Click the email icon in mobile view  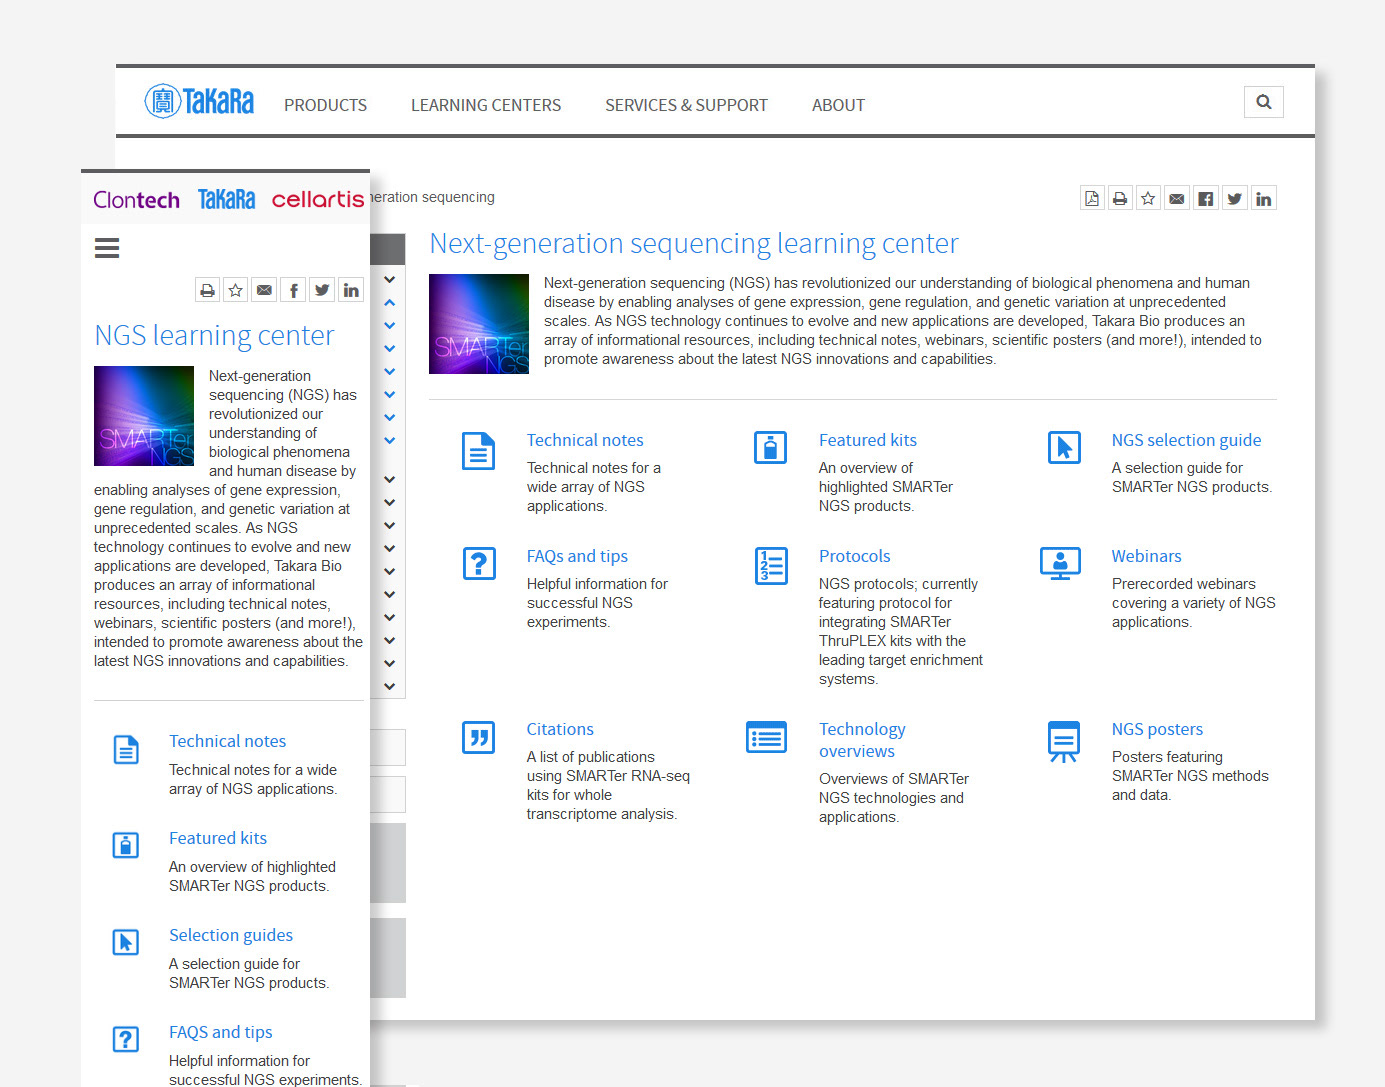point(264,290)
